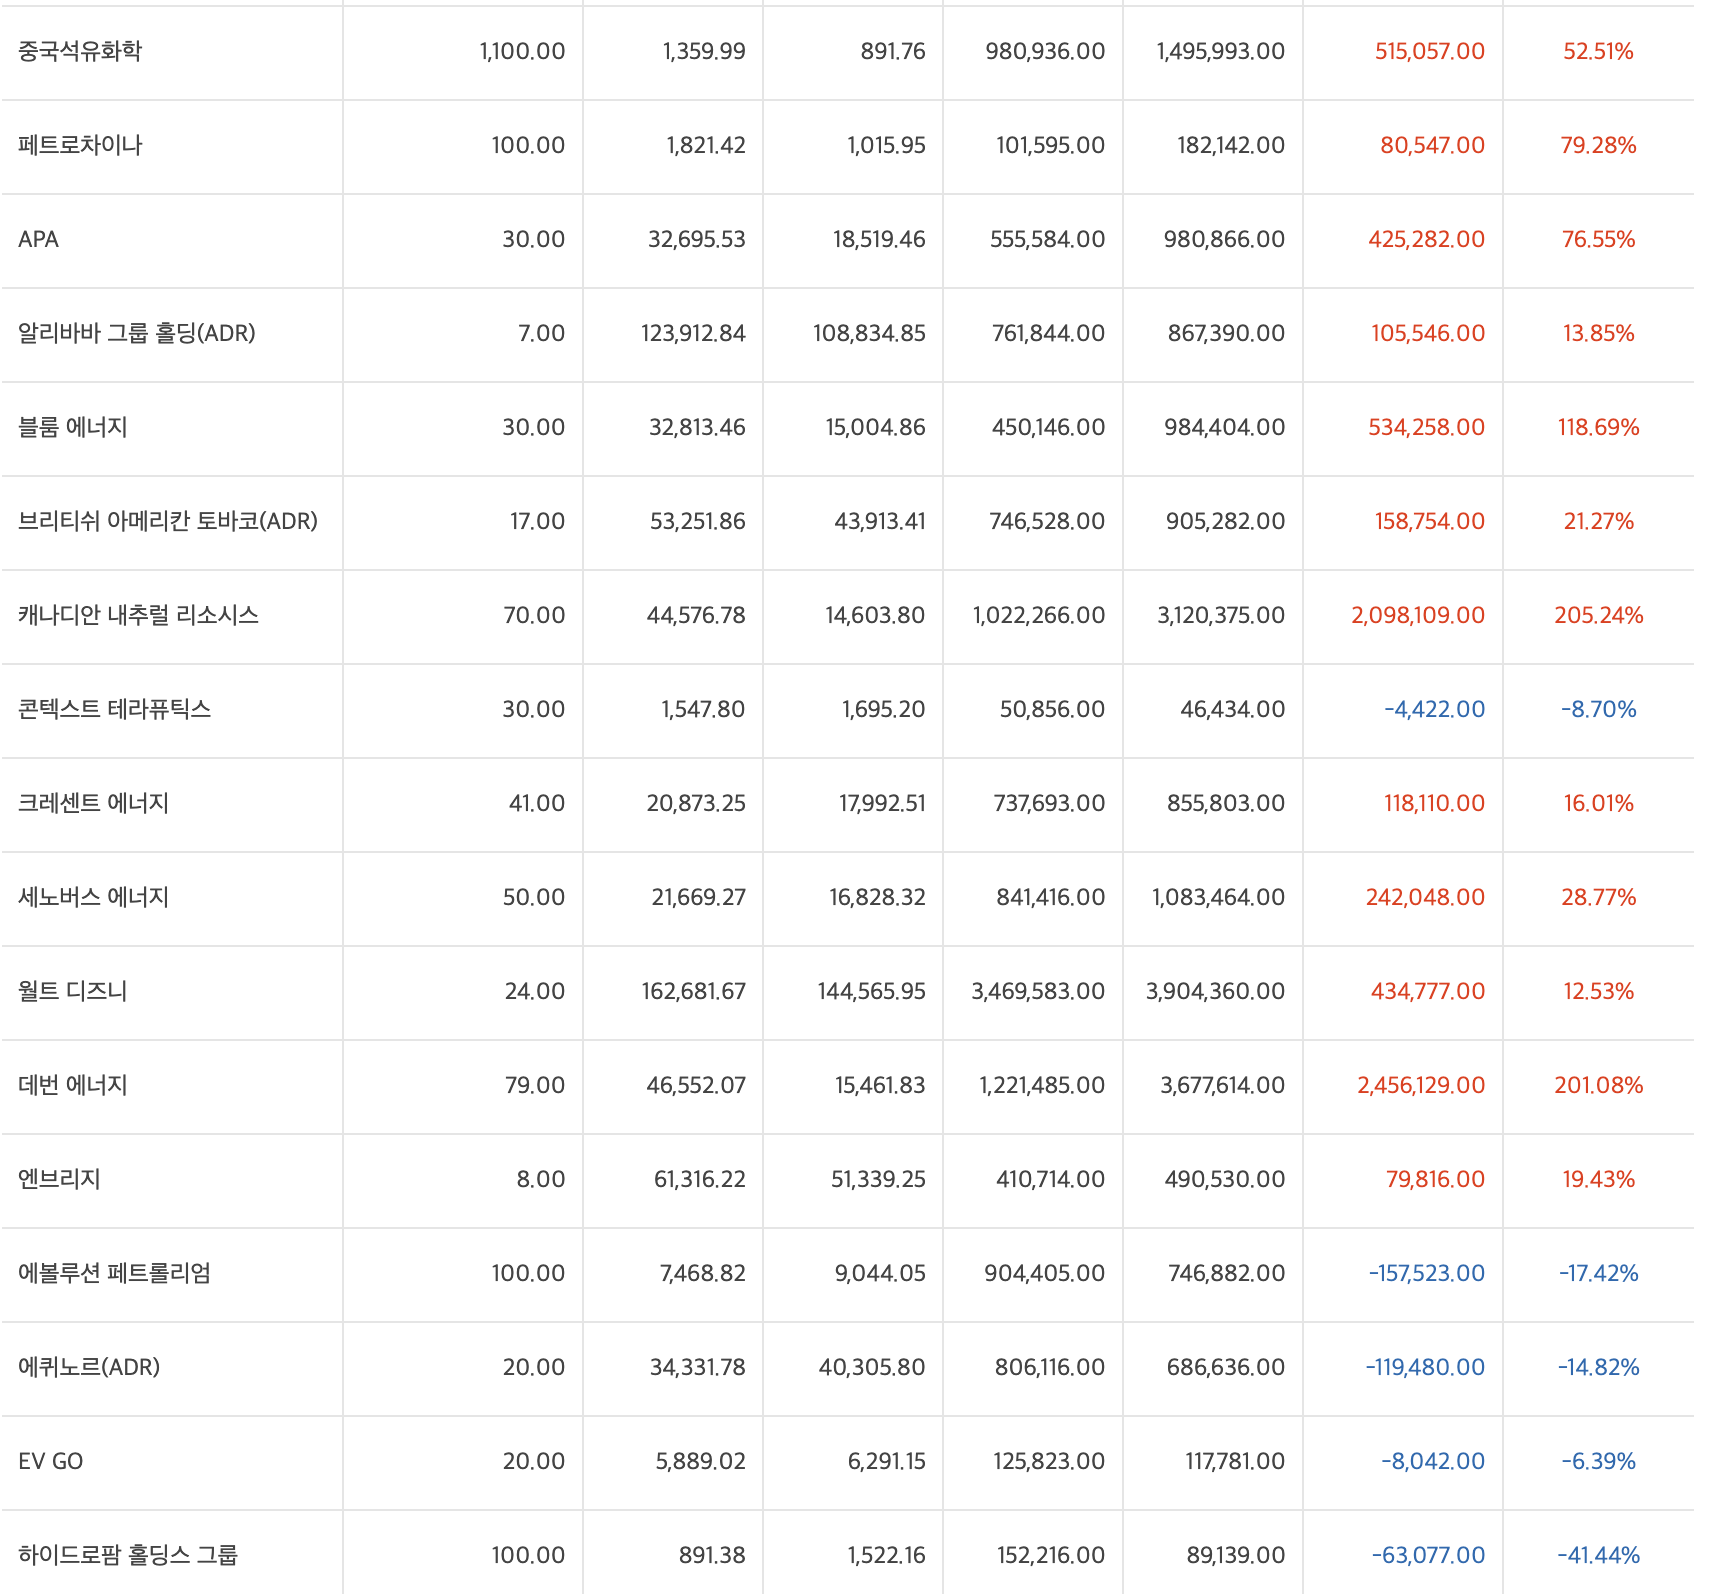1716x1594 pixels.
Task: Select 블룸 에너지 return 118.69%
Action: tap(1598, 427)
